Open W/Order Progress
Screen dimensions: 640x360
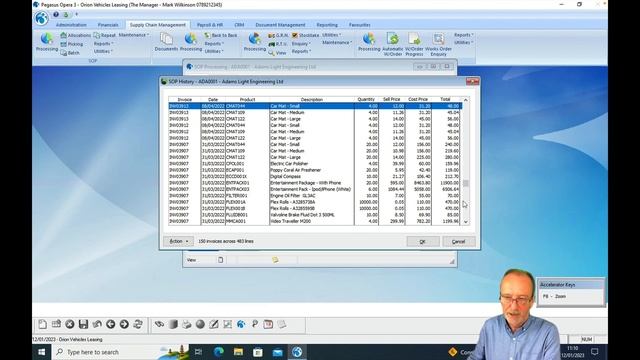[x=414, y=44]
